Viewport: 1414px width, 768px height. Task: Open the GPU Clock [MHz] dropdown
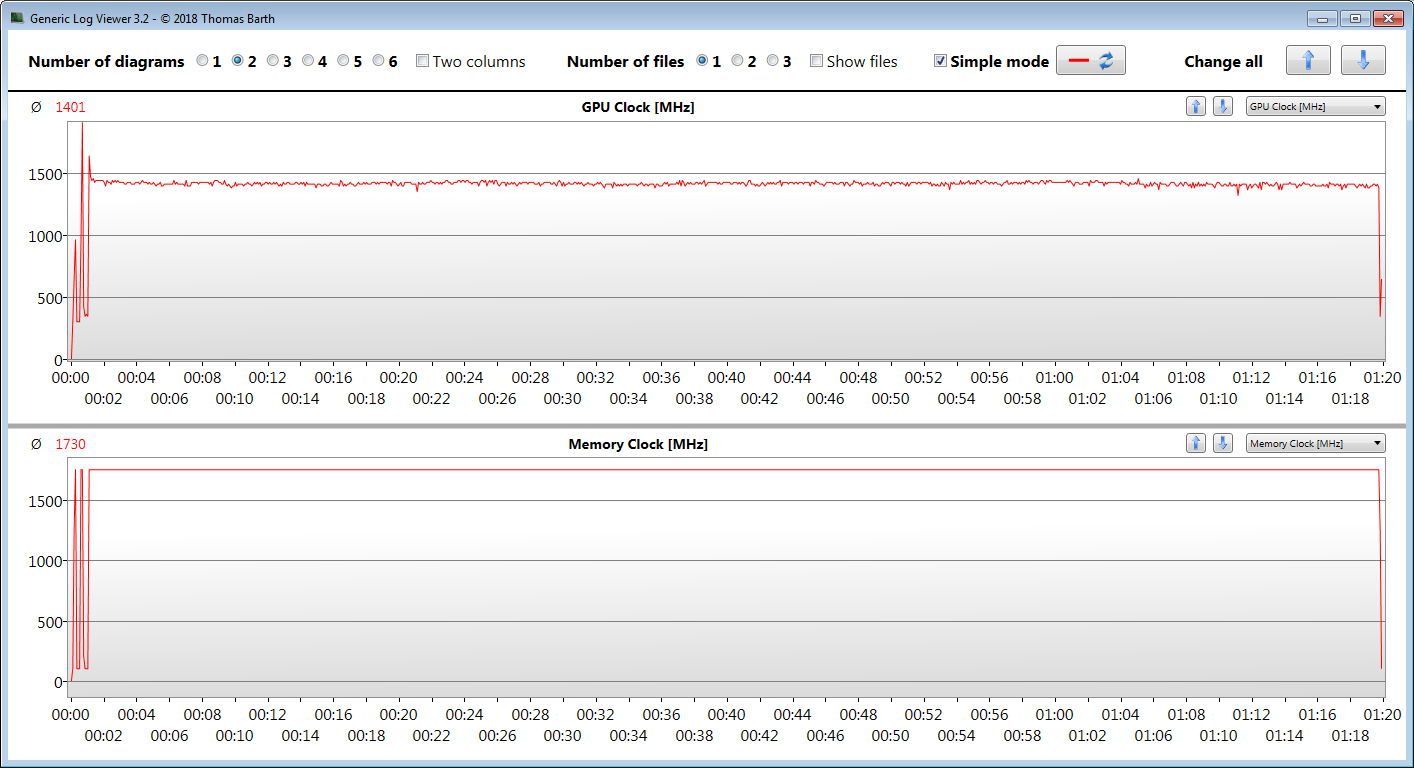point(1315,106)
